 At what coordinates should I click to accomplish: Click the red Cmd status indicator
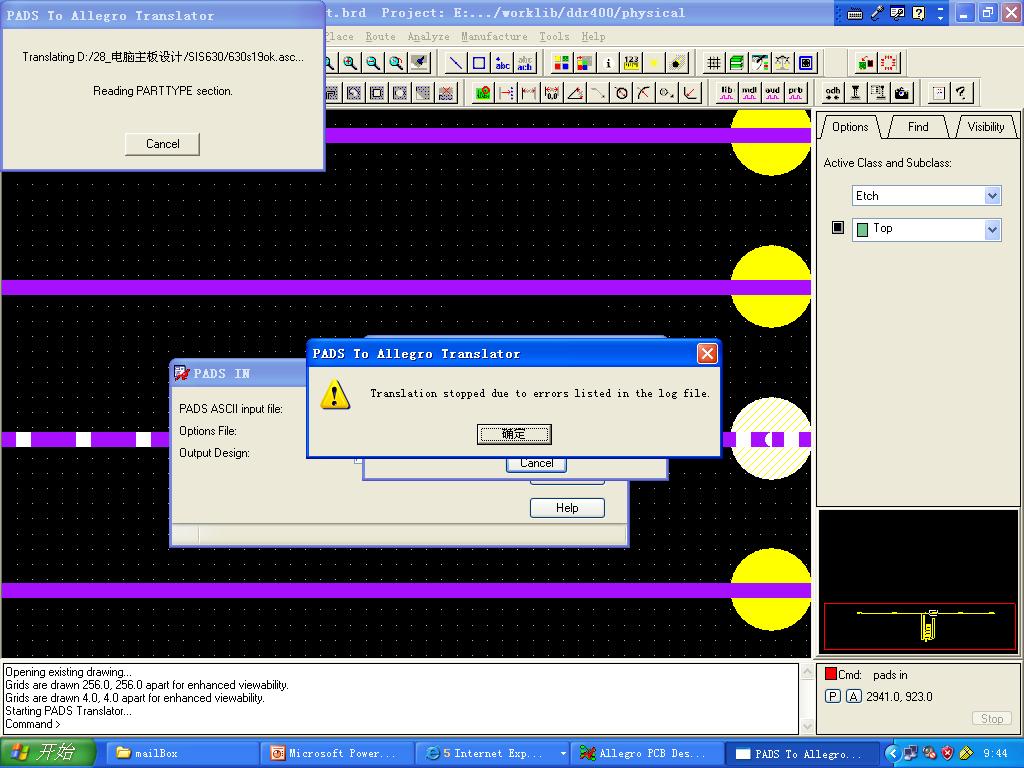coord(831,674)
